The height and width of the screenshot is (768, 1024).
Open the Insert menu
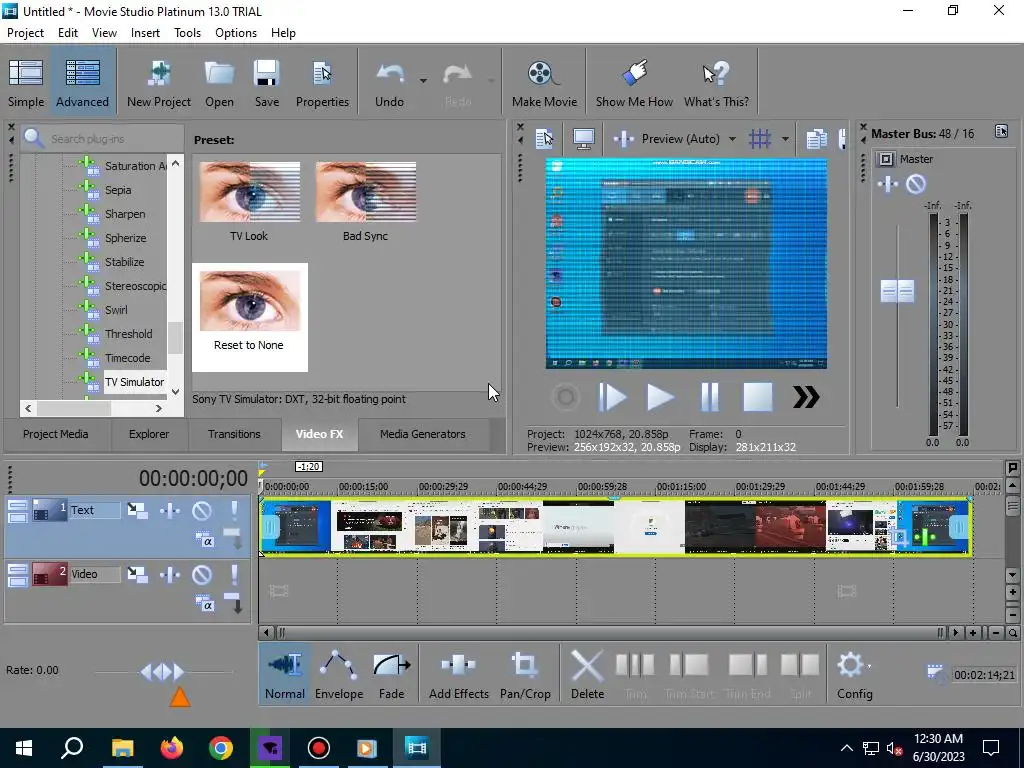145,33
